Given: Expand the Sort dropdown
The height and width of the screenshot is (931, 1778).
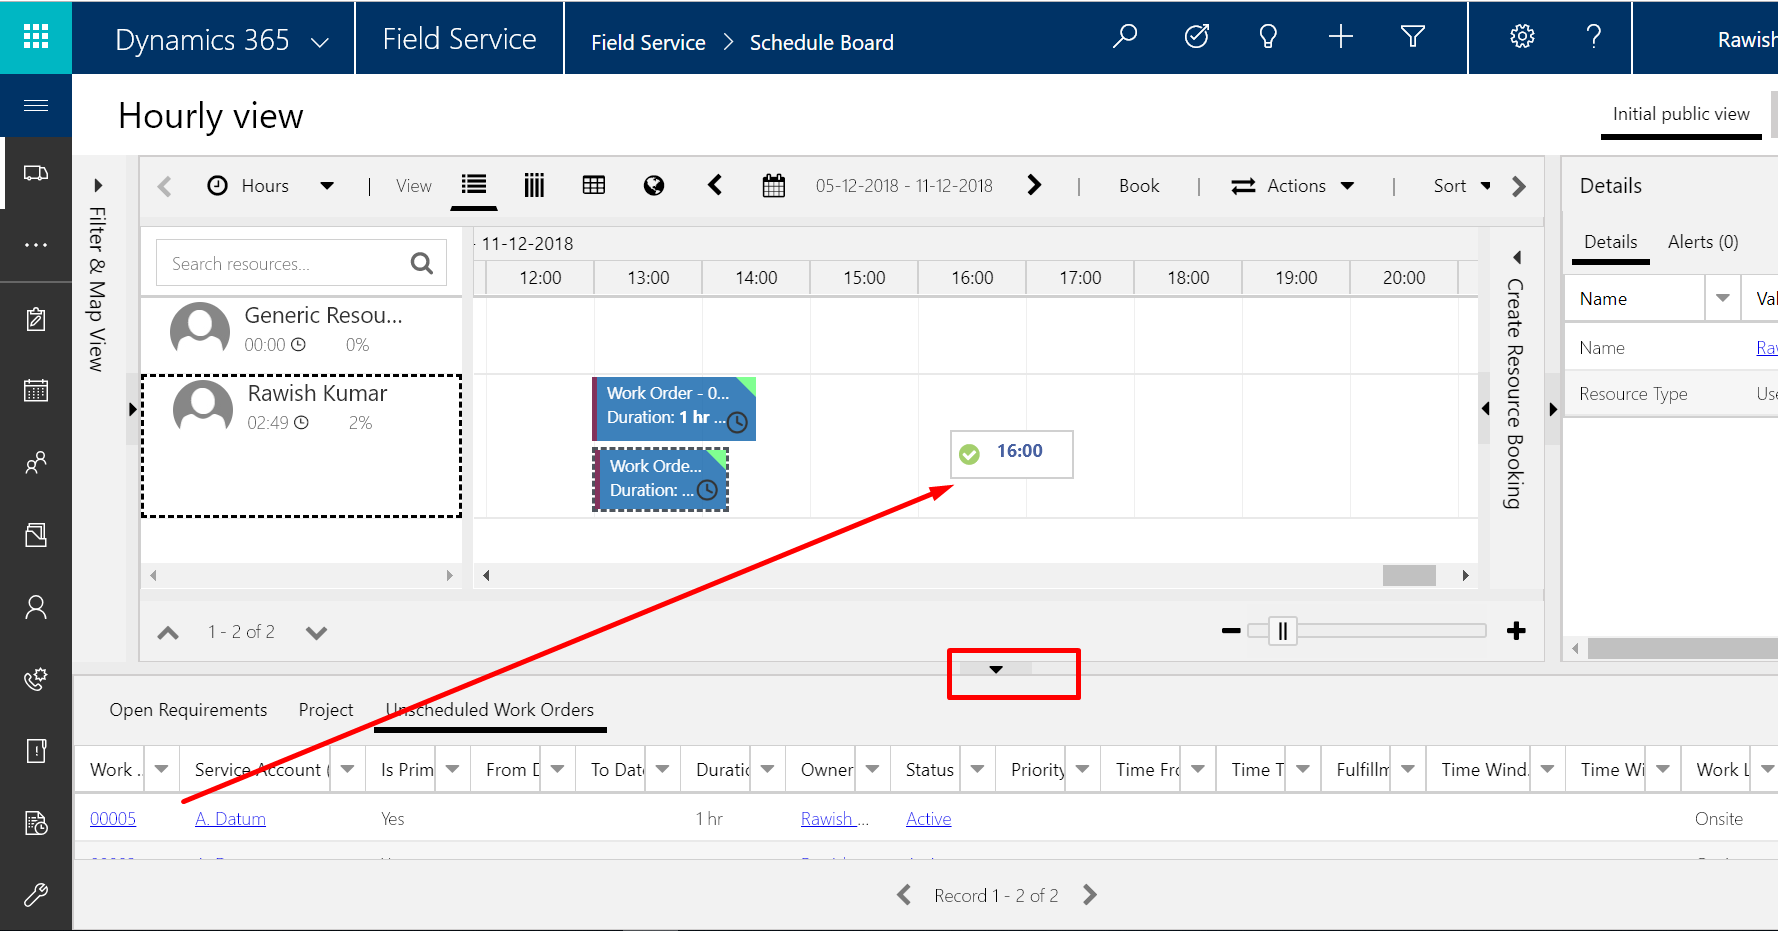Looking at the screenshot, I should click(1461, 186).
